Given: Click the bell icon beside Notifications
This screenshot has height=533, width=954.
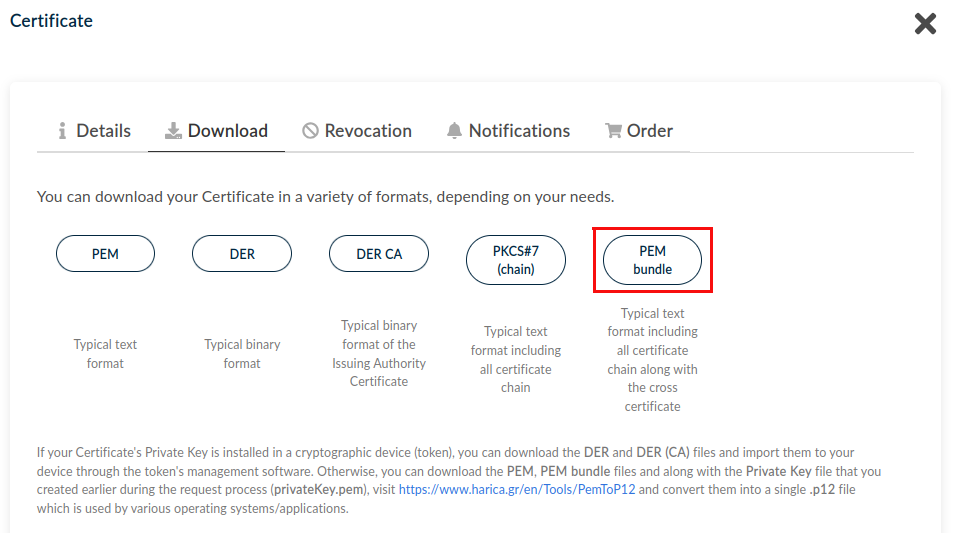Looking at the screenshot, I should pos(455,131).
